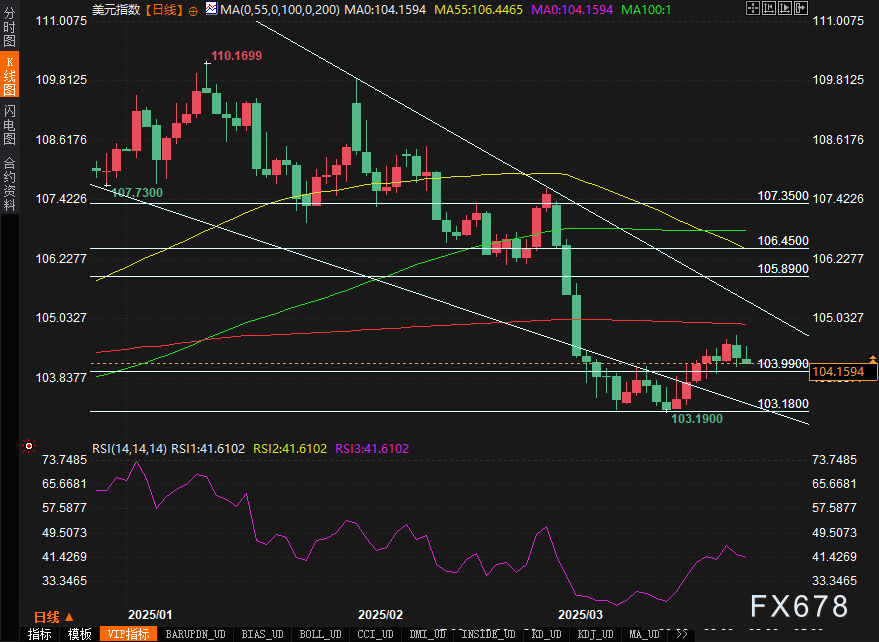Click the 104.1594 current price tag
Image resolution: width=879 pixels, height=642 pixels.
tap(844, 372)
